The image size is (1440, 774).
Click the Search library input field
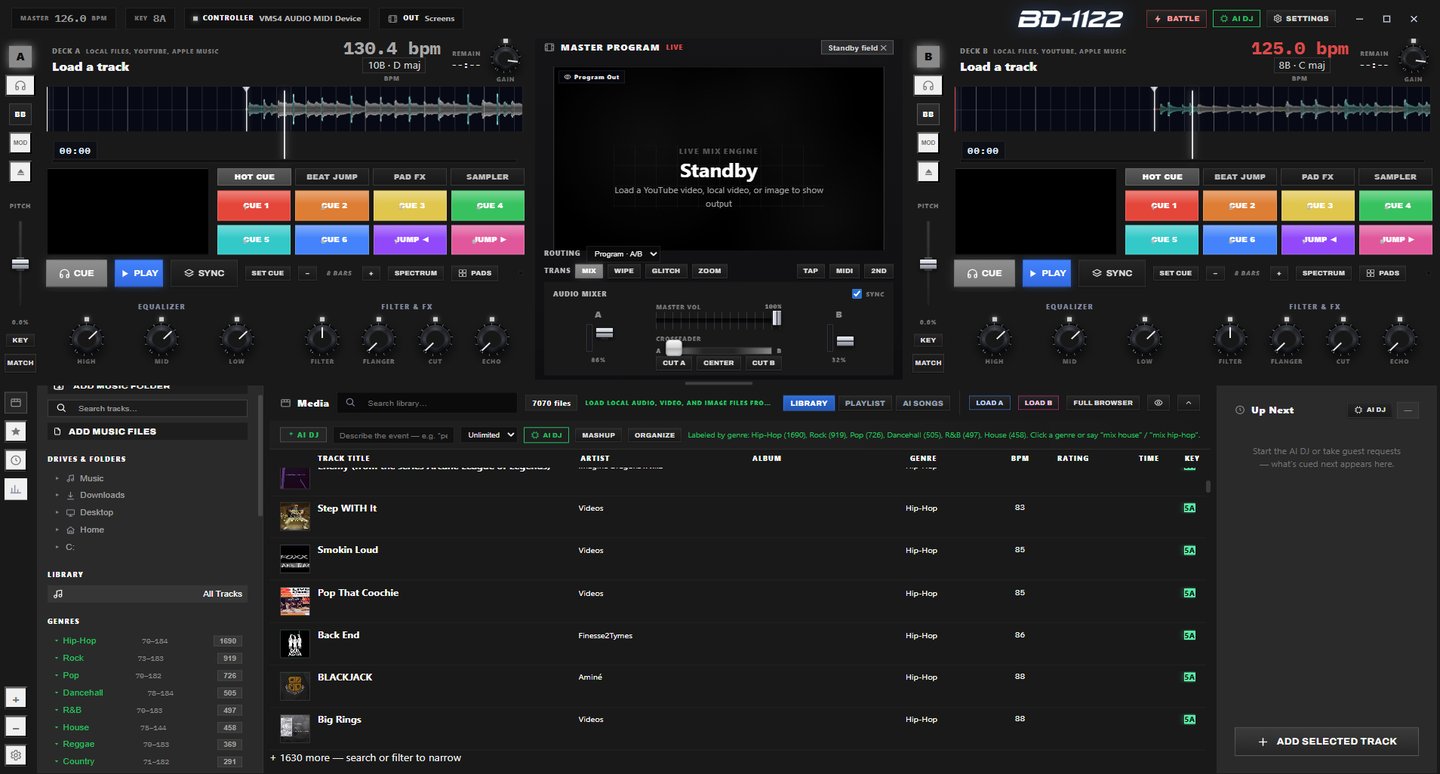click(428, 403)
